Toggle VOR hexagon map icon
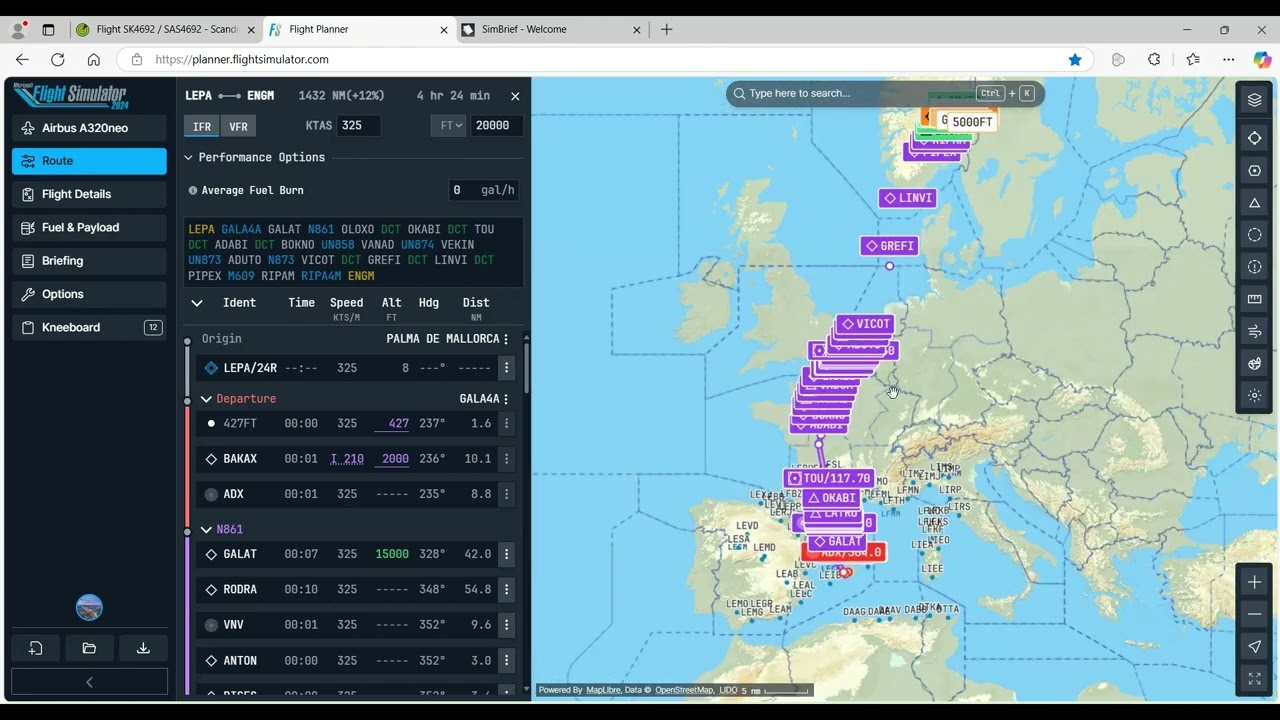1280x720 pixels. tap(1254, 171)
